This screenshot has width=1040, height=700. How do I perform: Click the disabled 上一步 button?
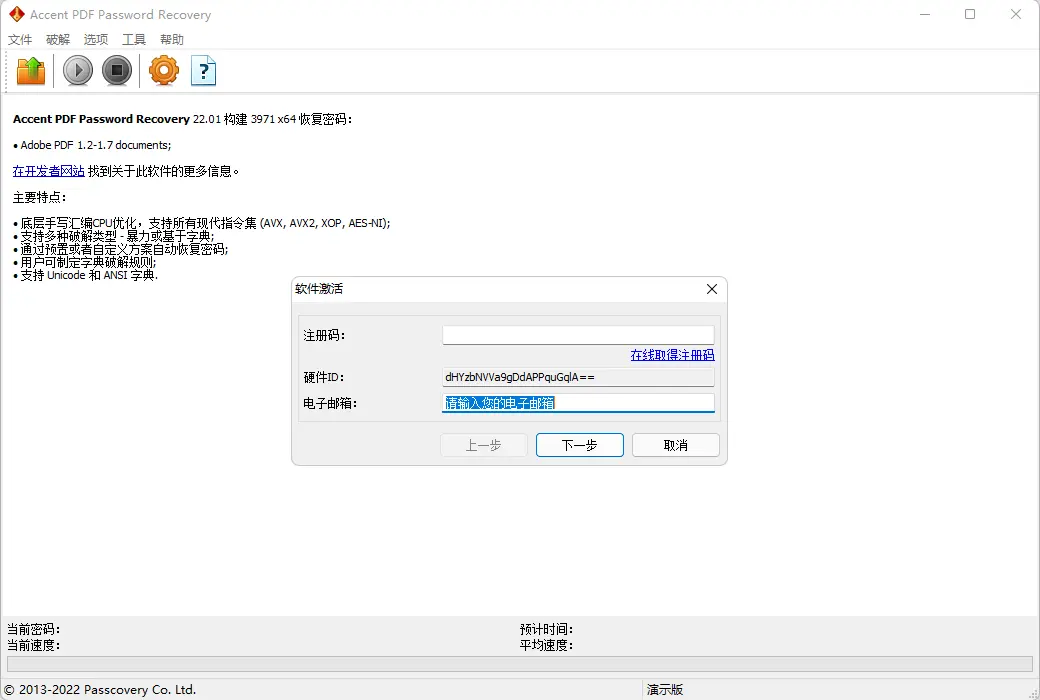(484, 445)
